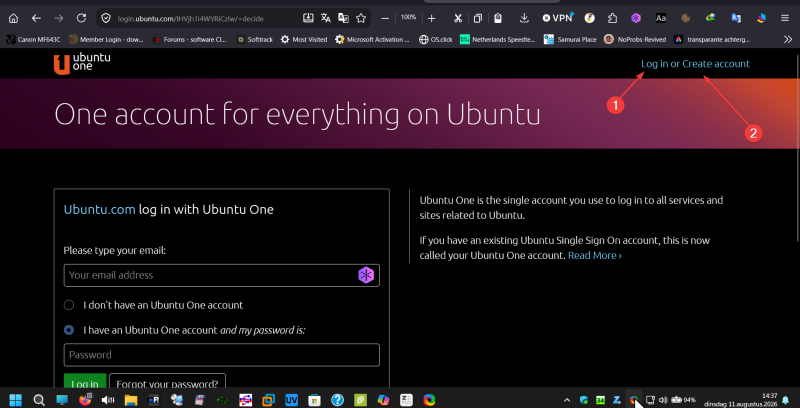Go to the Firefox home page
The height and width of the screenshot is (408, 800).
pos(13,18)
